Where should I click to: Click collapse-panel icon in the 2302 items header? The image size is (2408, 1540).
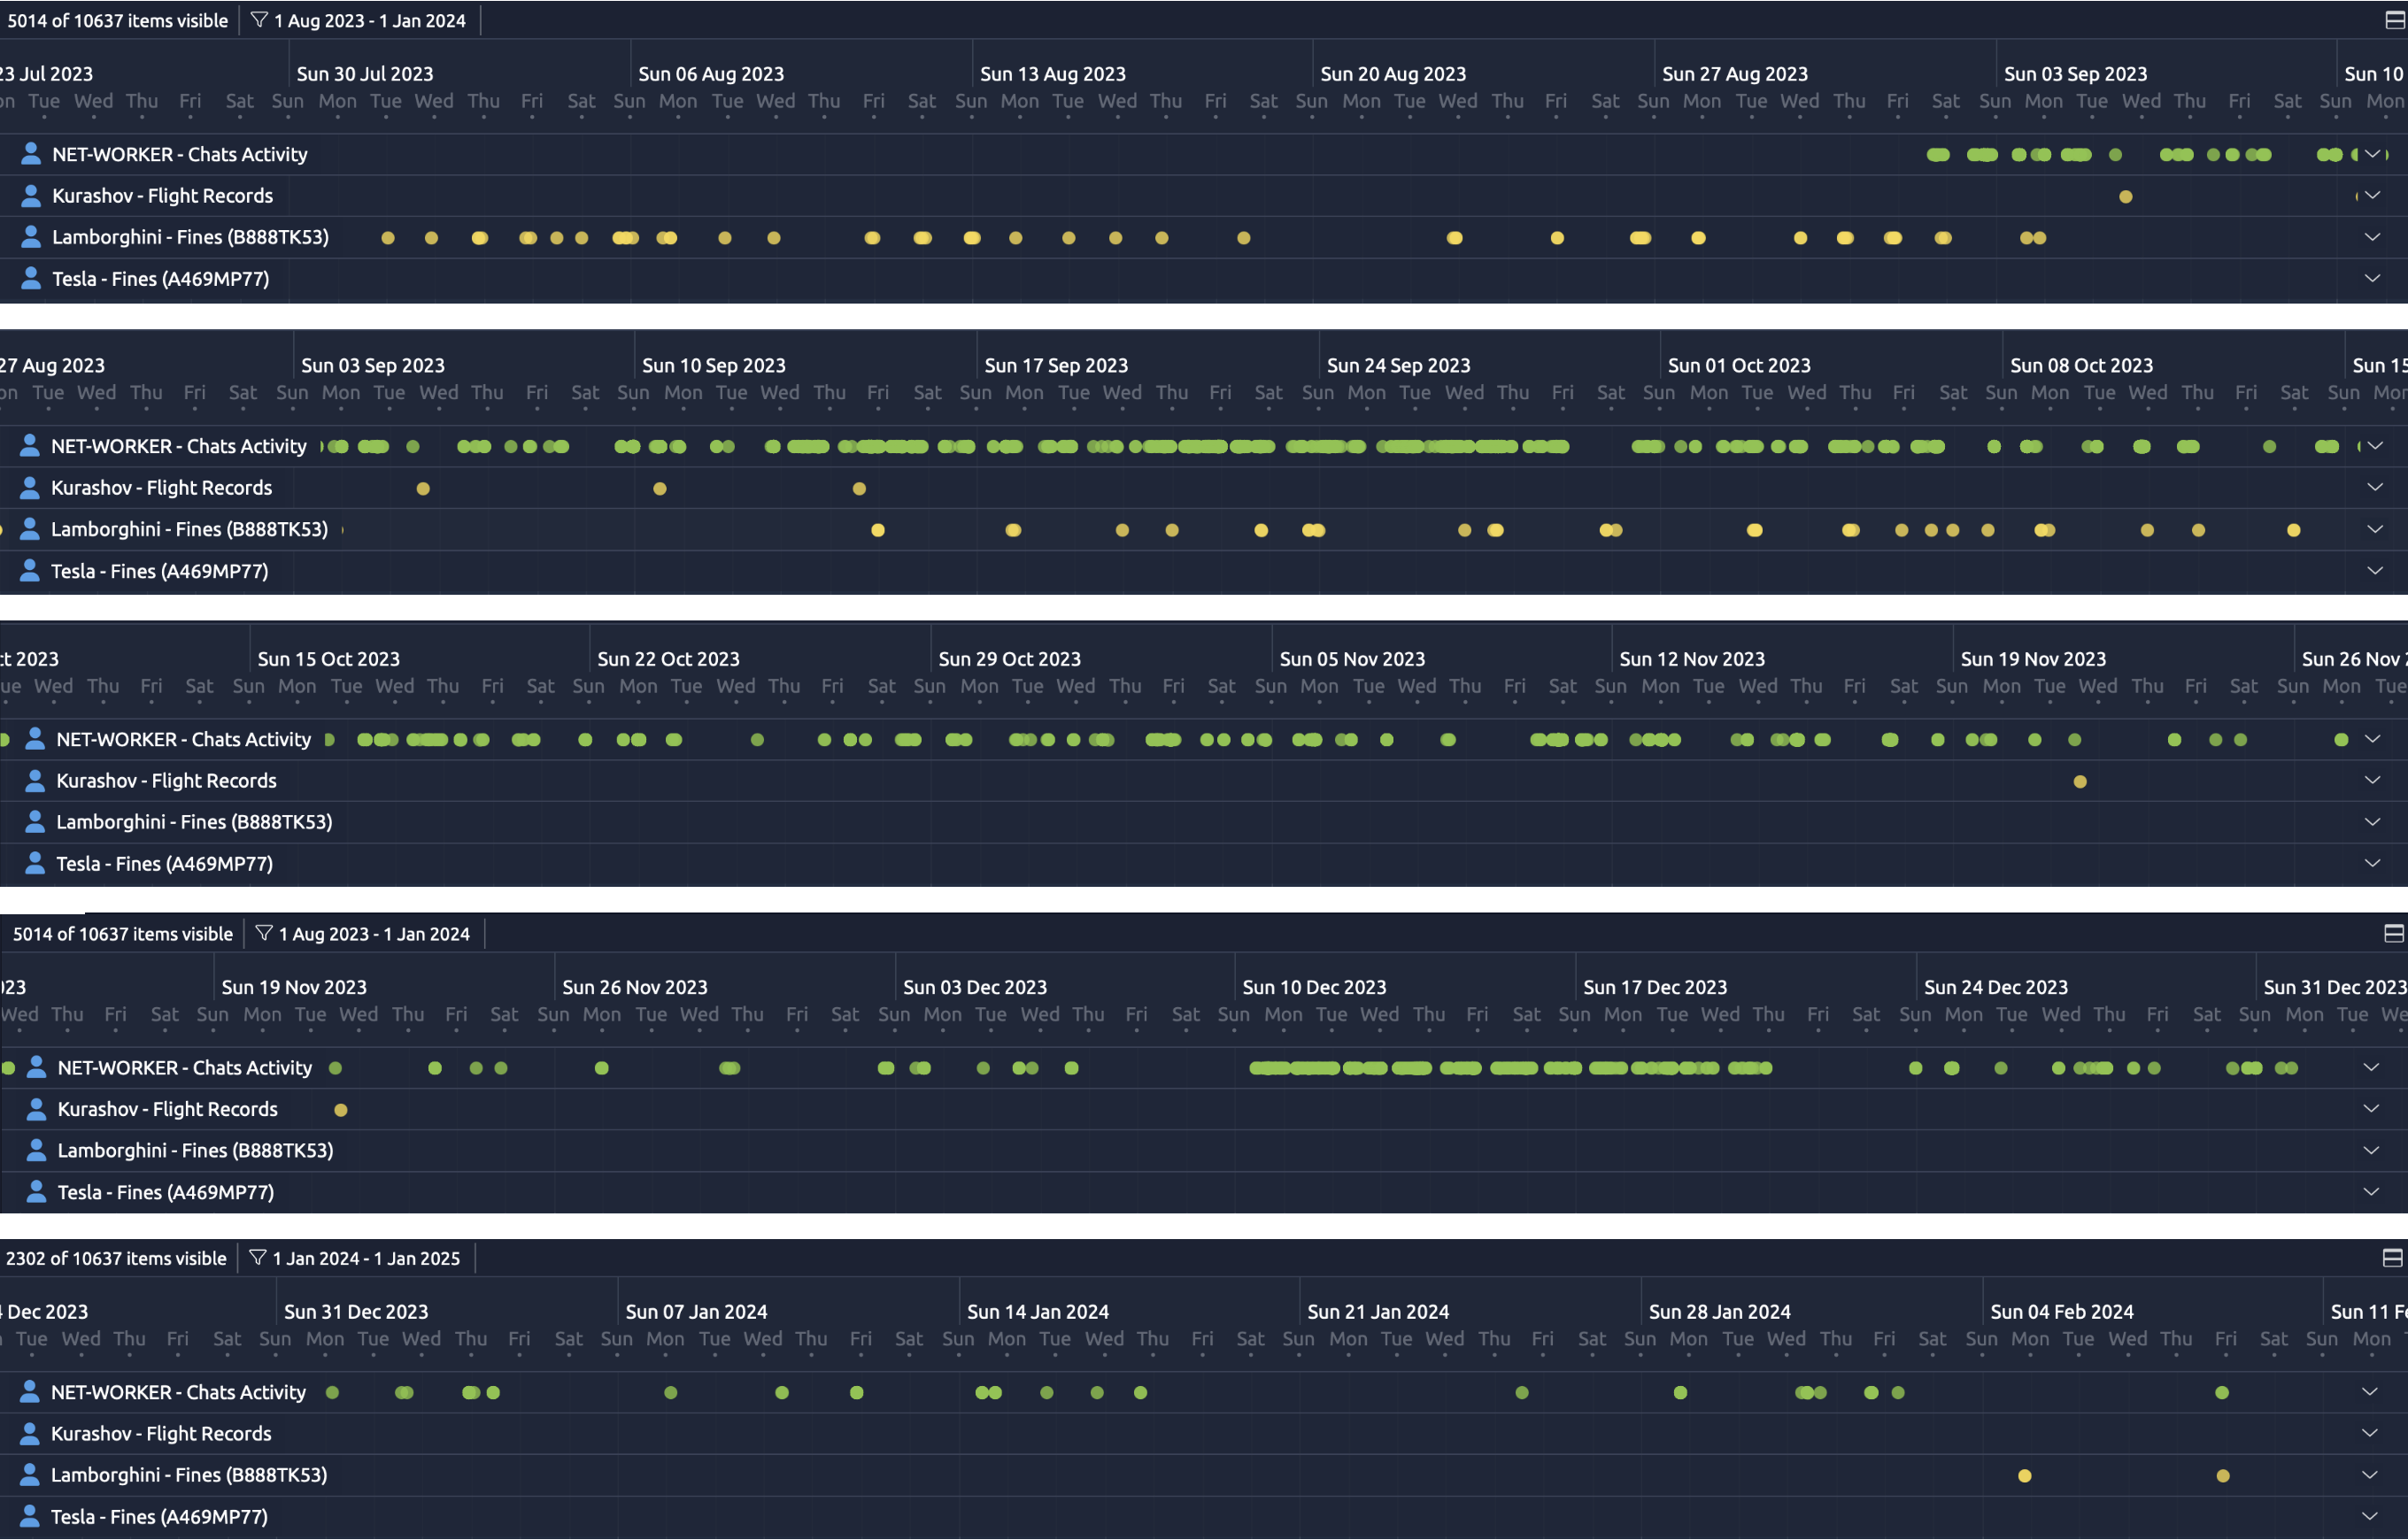(x=2392, y=1258)
